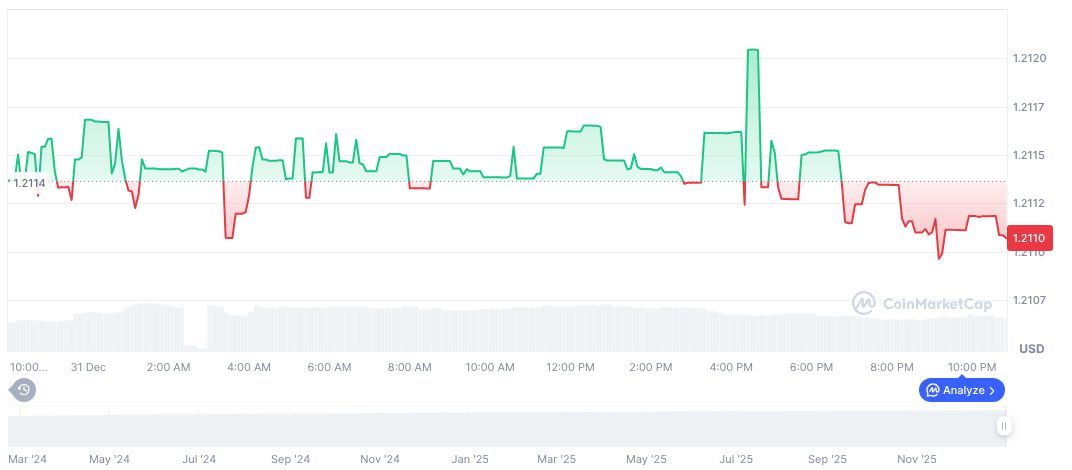Screen dimensions: 1072x470
Task: Click the USD currency label
Action: coord(1031,349)
